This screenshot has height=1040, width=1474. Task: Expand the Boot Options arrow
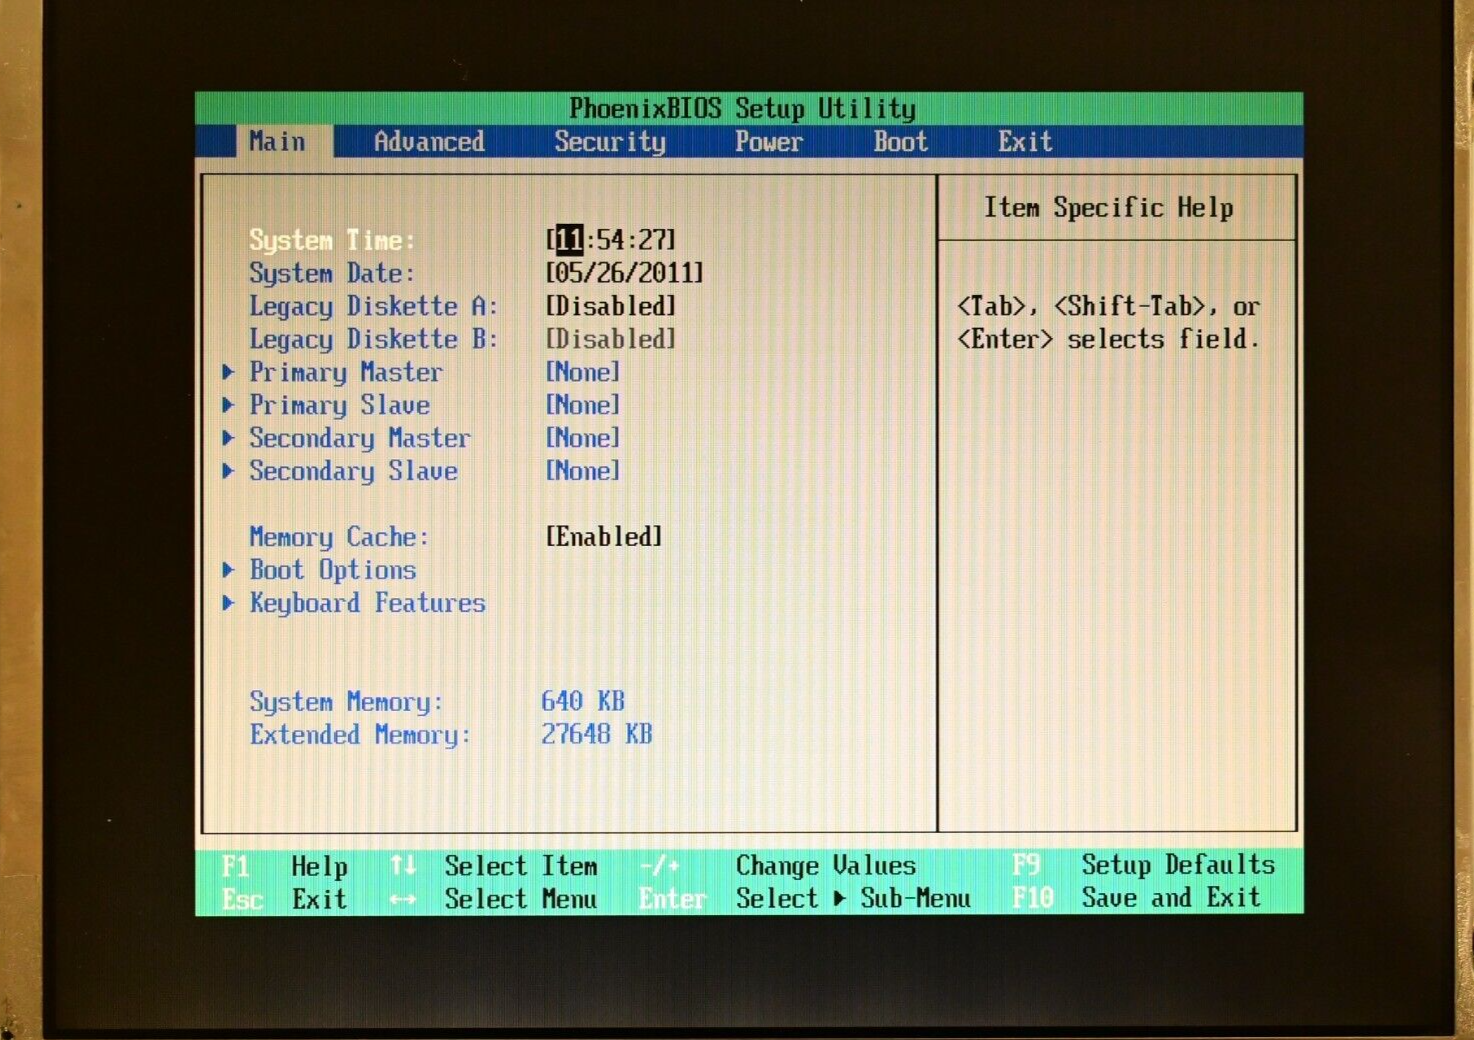[228, 570]
